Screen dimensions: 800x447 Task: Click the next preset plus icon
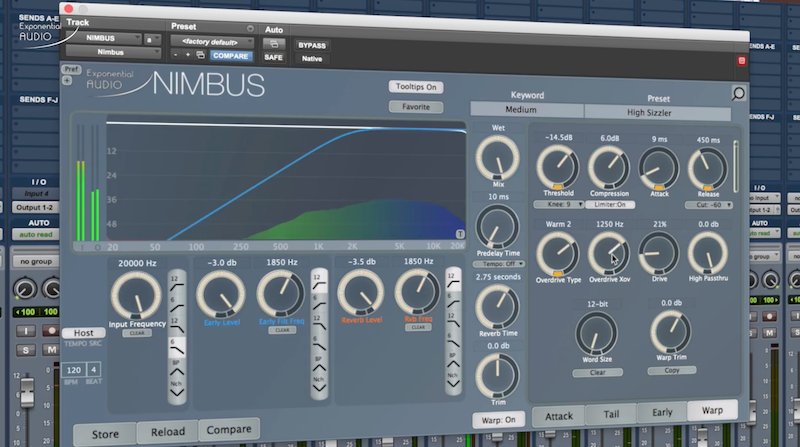(188, 56)
